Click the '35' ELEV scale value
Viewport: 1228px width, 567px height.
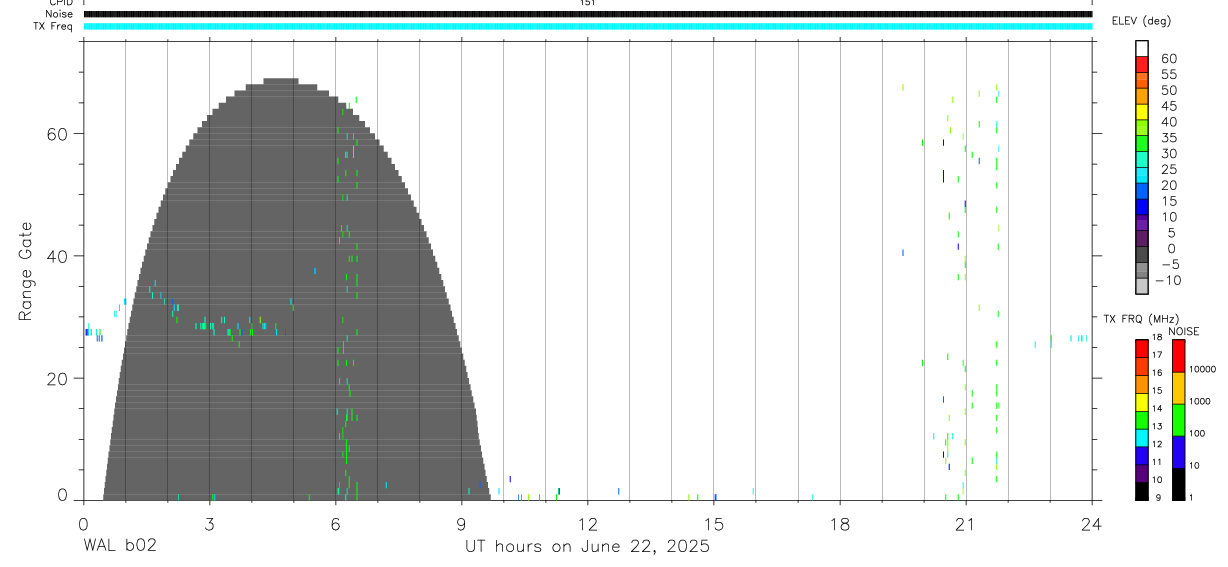click(1169, 137)
